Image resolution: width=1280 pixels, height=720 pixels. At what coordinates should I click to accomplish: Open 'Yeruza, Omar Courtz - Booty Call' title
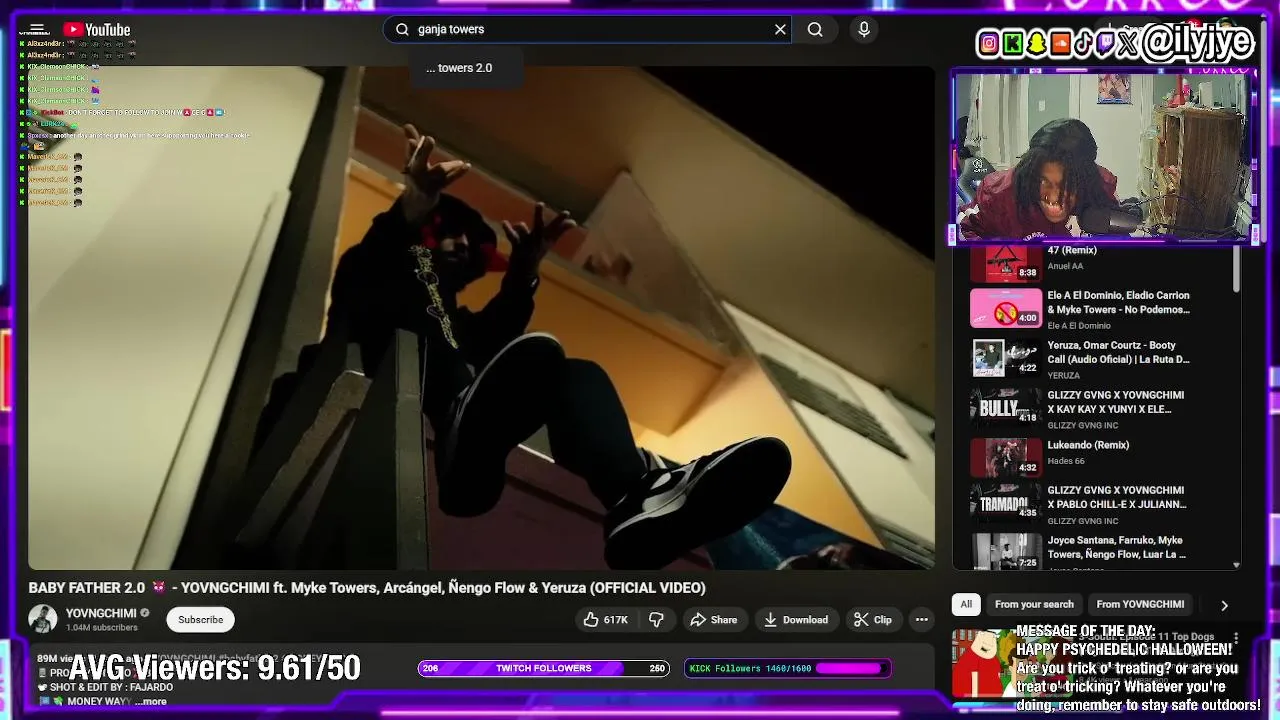(x=1118, y=352)
